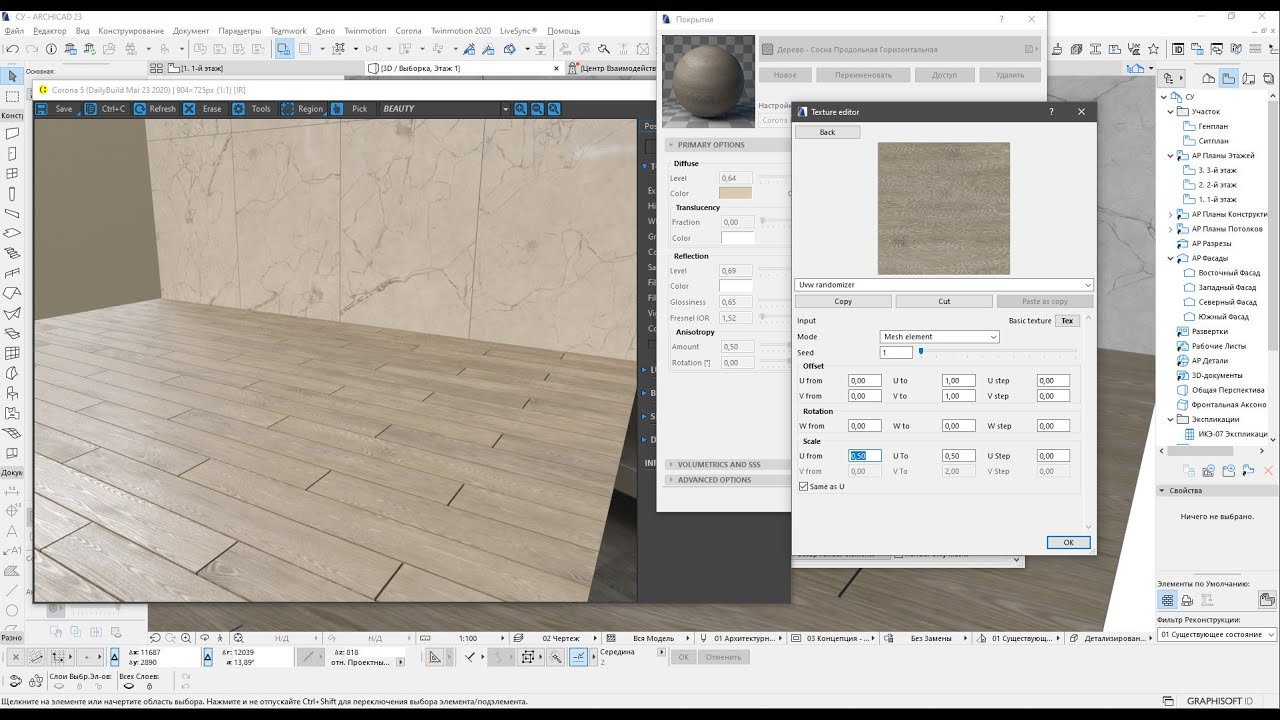The width and height of the screenshot is (1280, 720).
Task: Switch to the 3D / Выборка tab
Action: click(x=420, y=68)
